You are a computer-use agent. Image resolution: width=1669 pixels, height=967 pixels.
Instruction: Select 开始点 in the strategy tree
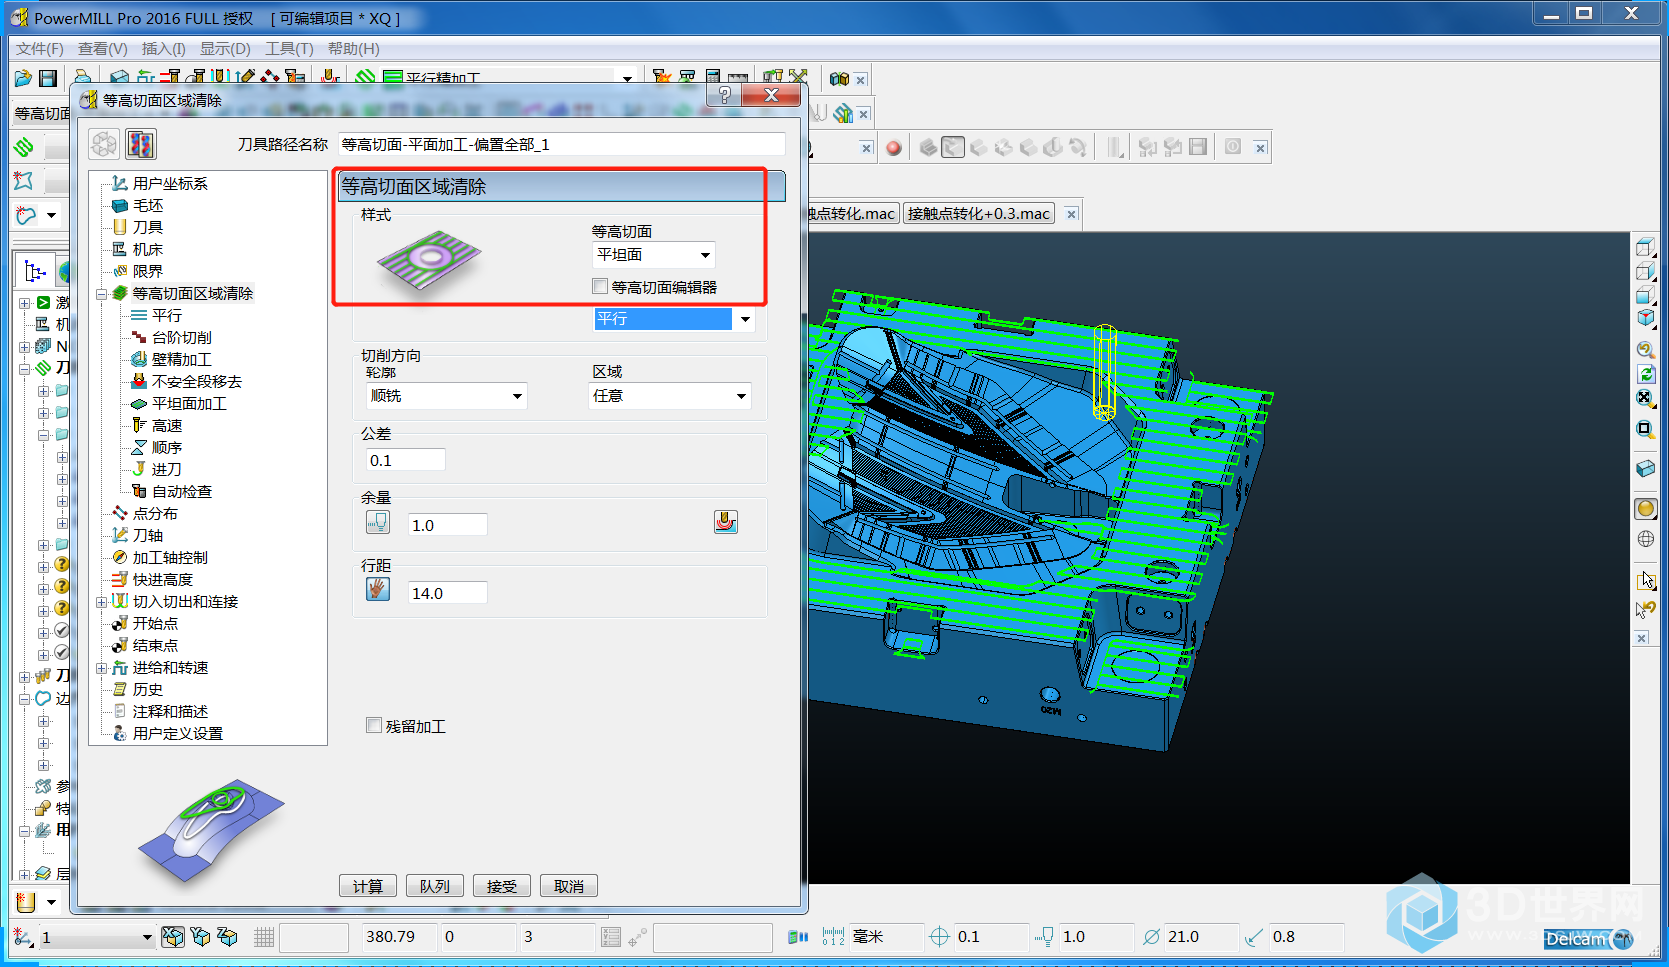tap(155, 624)
